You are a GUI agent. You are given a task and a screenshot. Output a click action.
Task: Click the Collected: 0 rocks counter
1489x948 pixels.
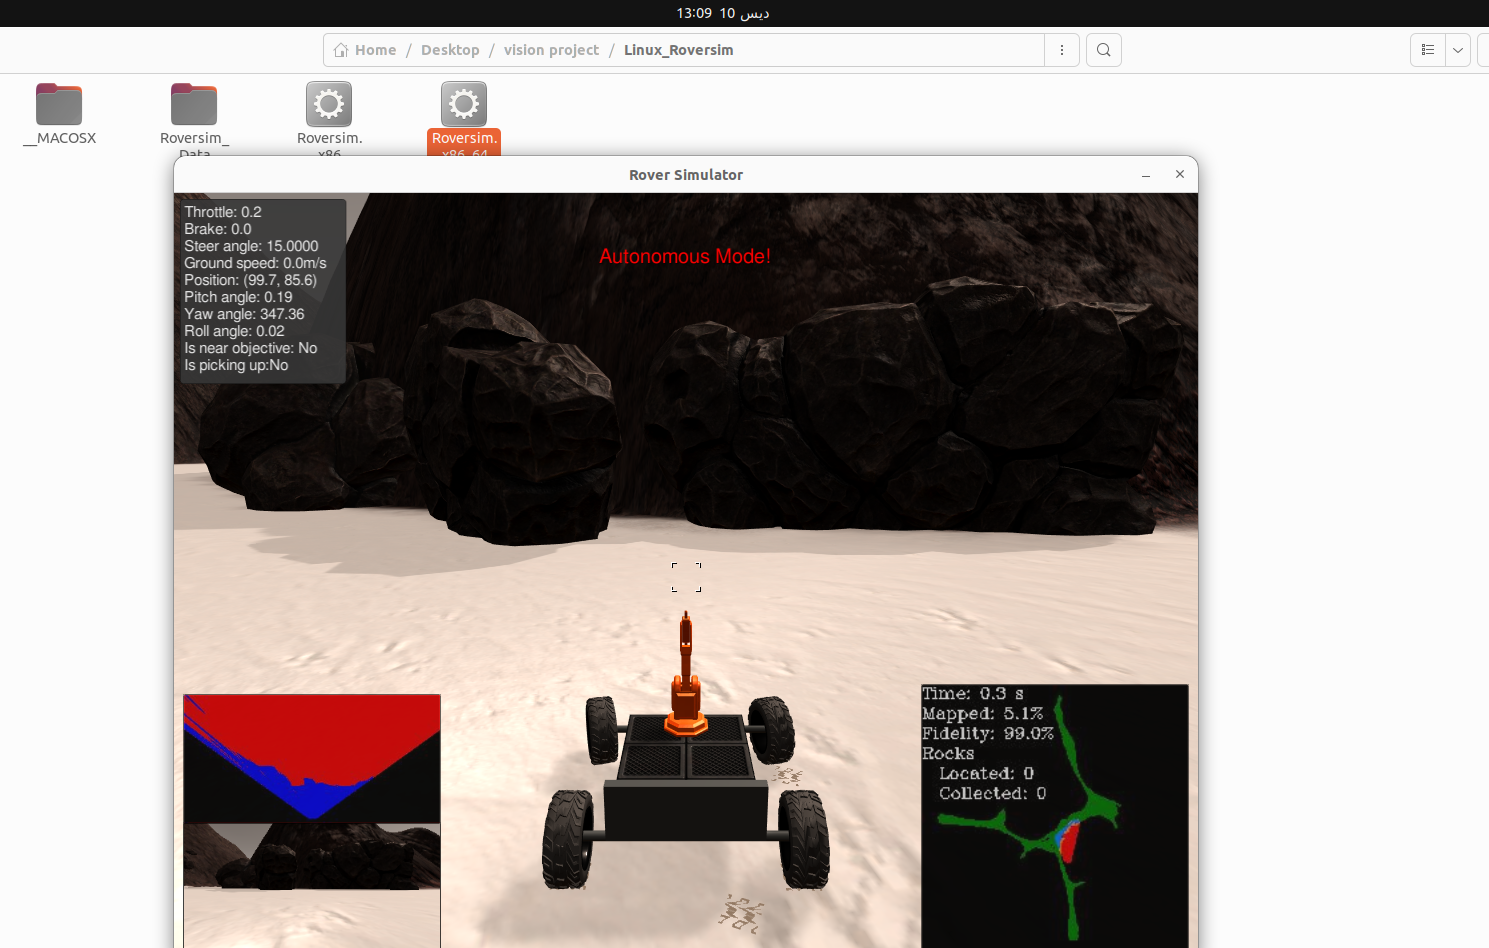point(992,793)
